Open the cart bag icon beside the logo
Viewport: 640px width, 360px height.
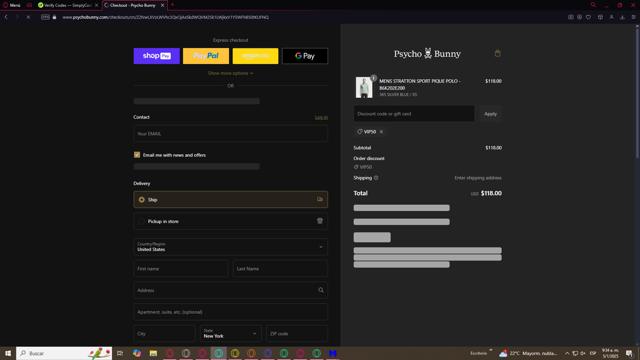click(x=498, y=53)
